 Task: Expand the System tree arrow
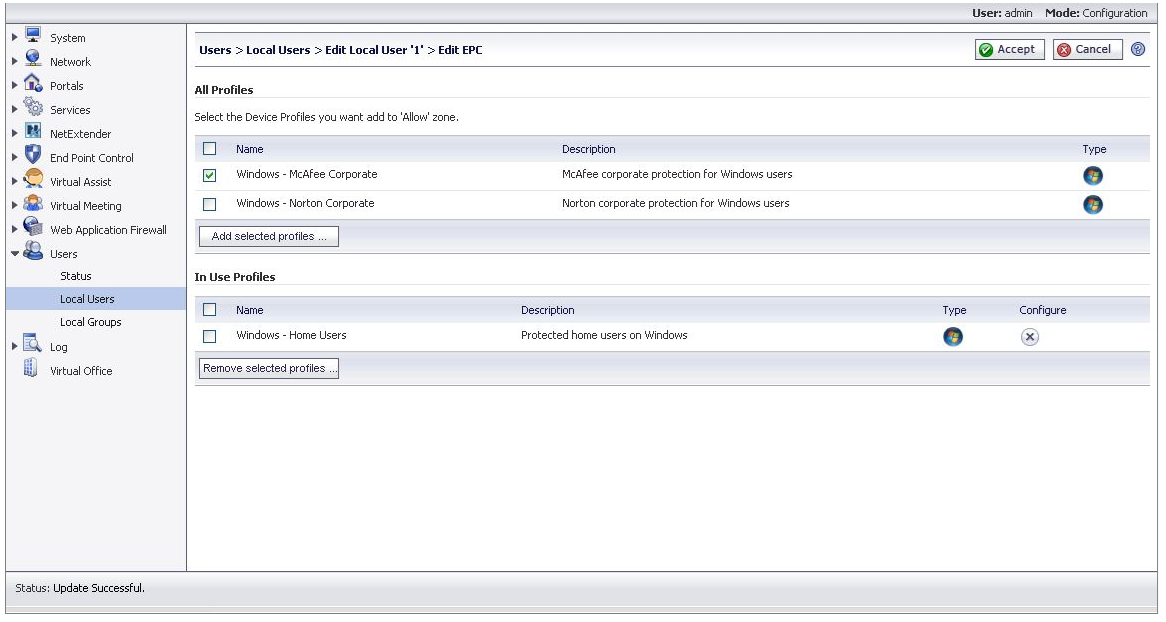[14, 37]
